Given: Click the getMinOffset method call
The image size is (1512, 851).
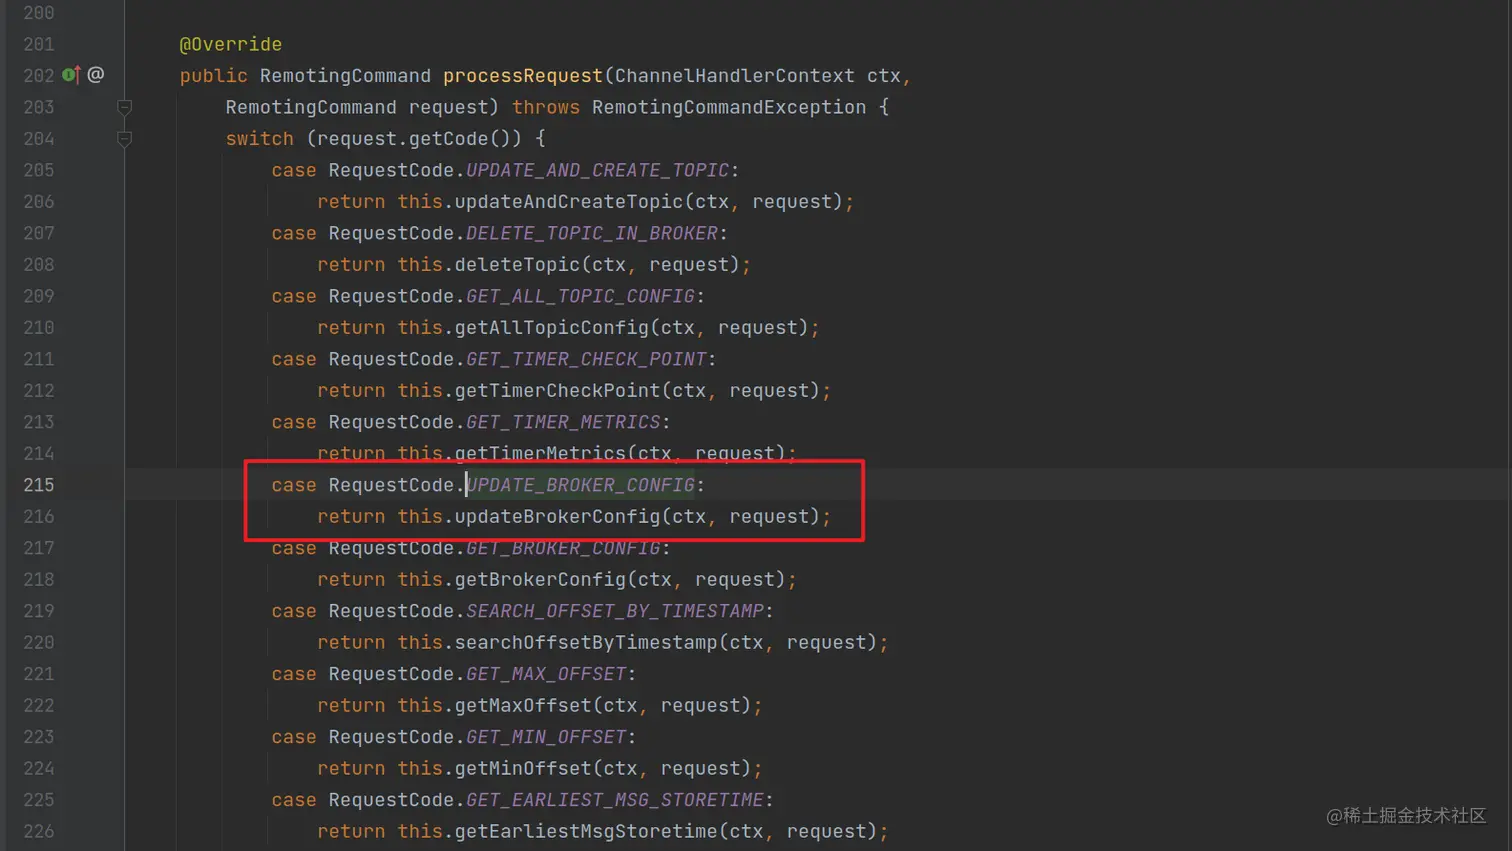Looking at the screenshot, I should click(523, 769).
